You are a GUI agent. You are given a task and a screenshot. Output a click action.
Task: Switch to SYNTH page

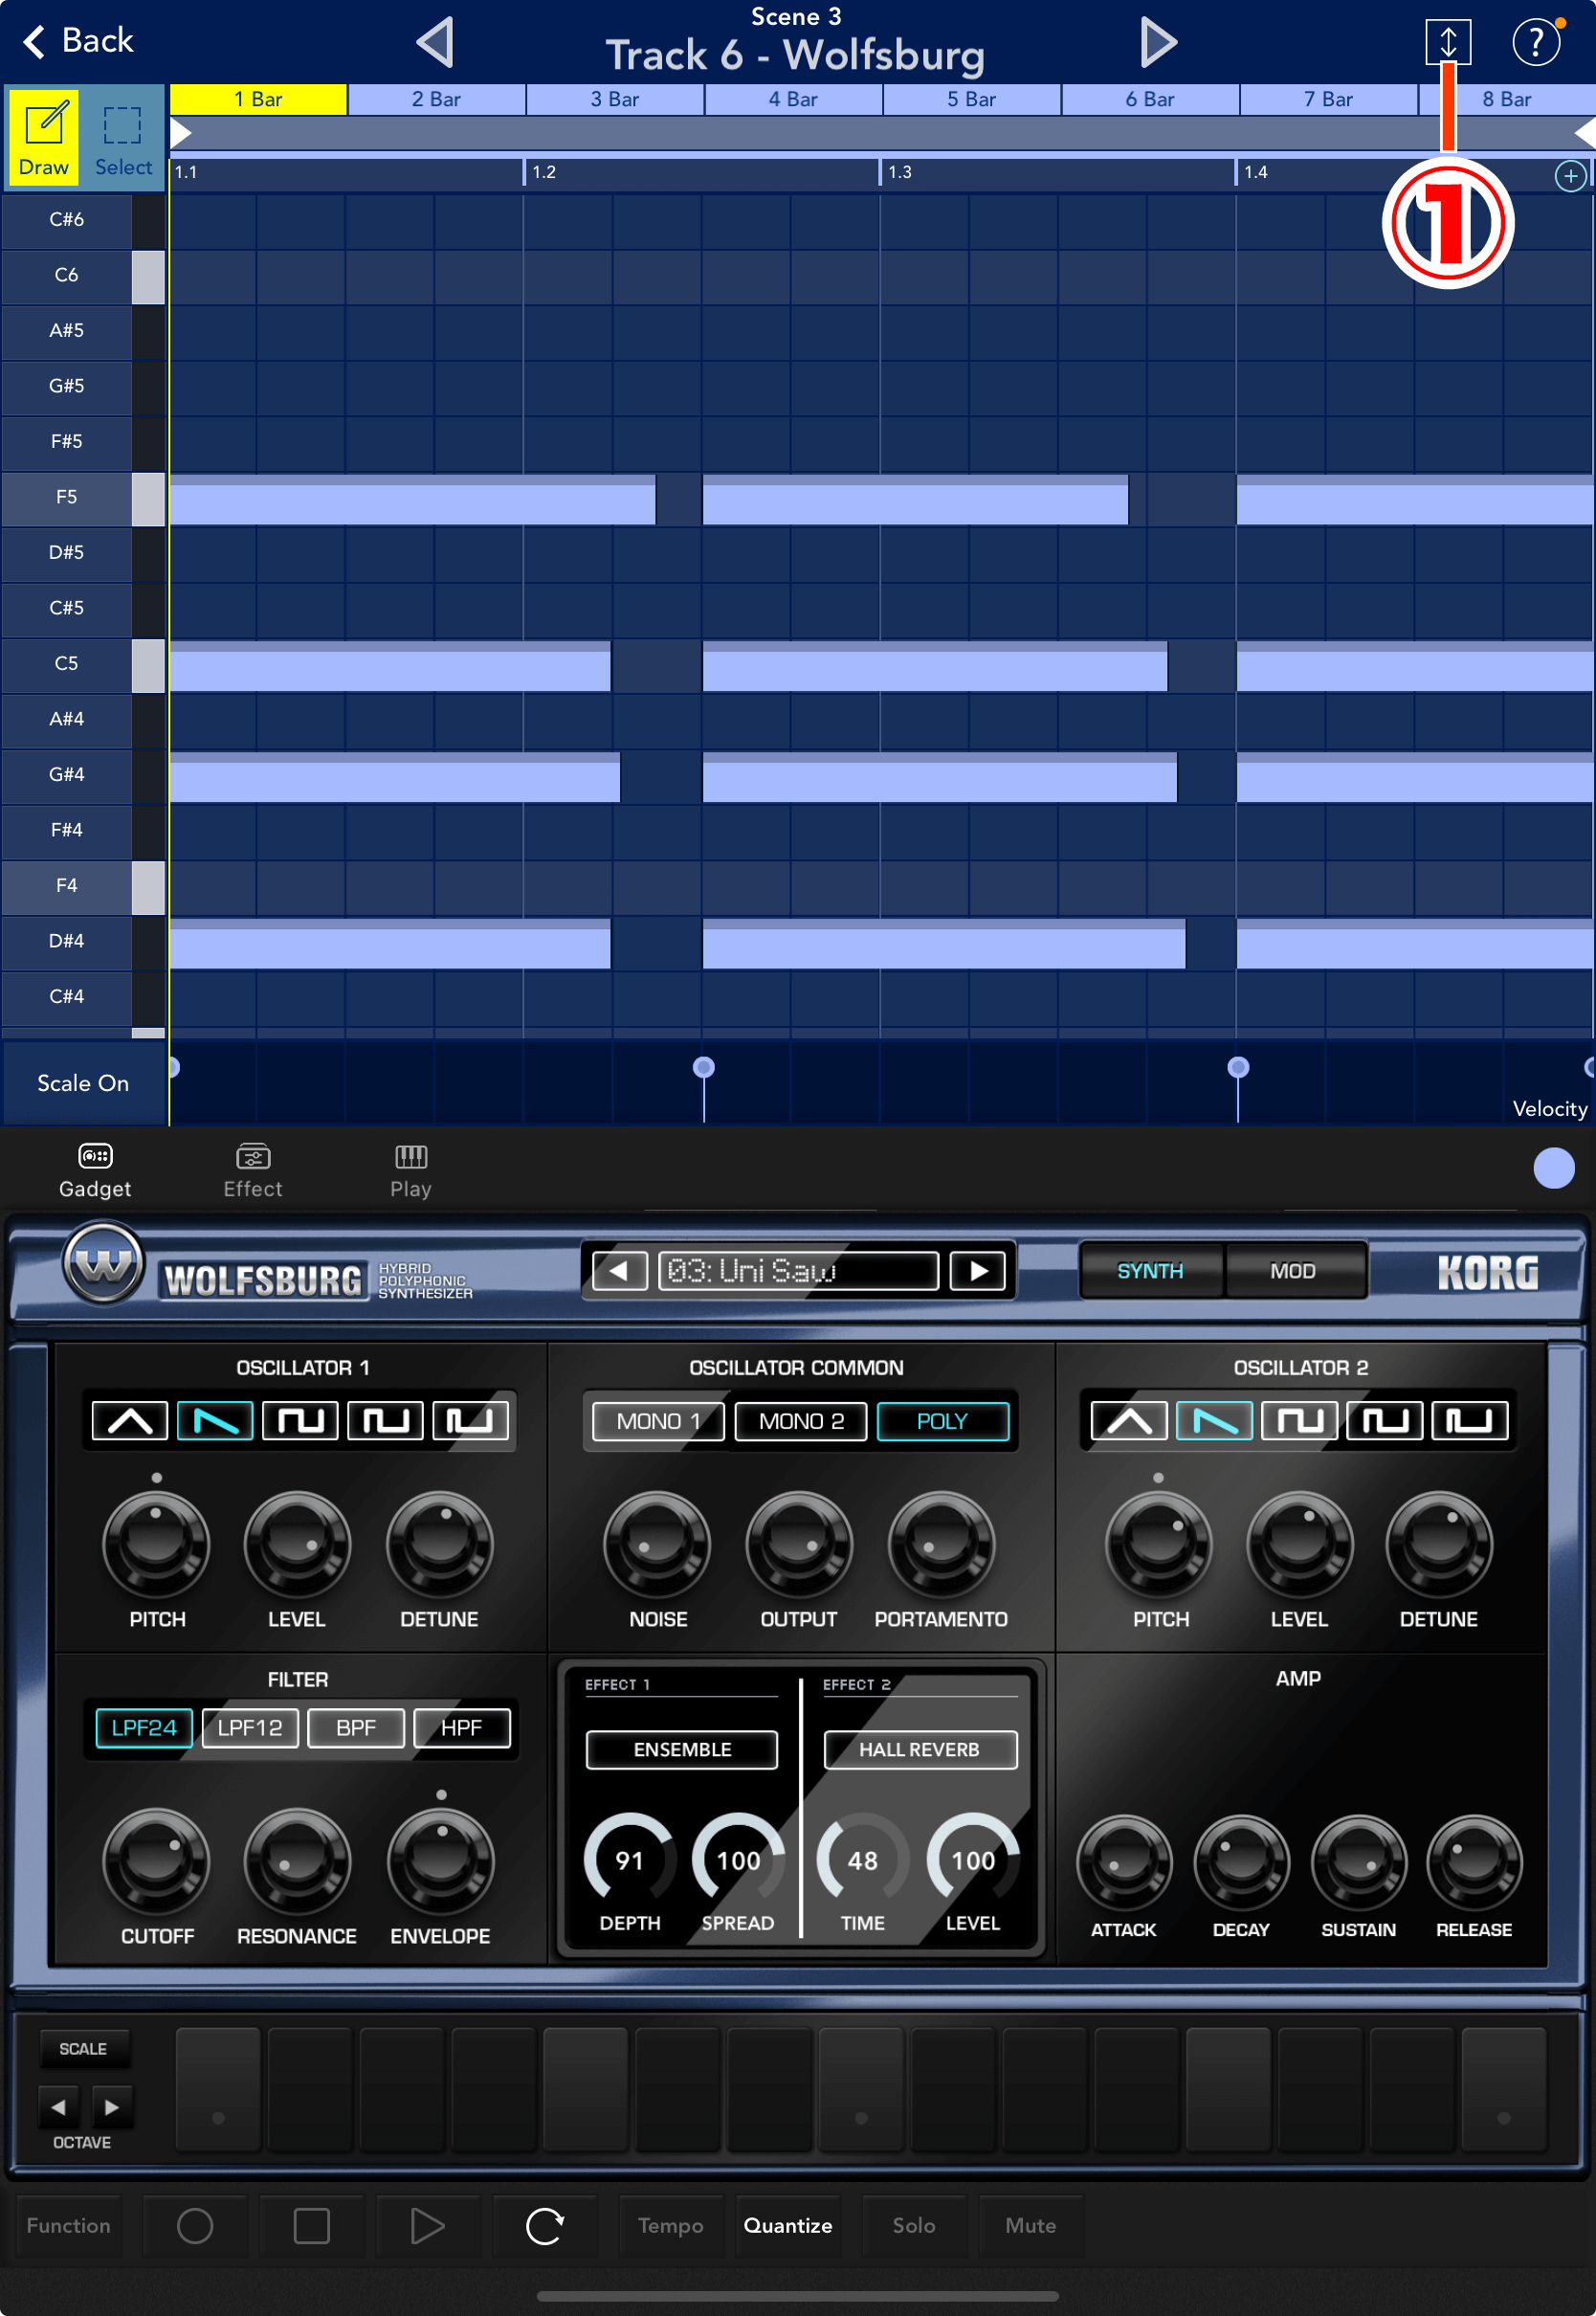(x=1150, y=1270)
